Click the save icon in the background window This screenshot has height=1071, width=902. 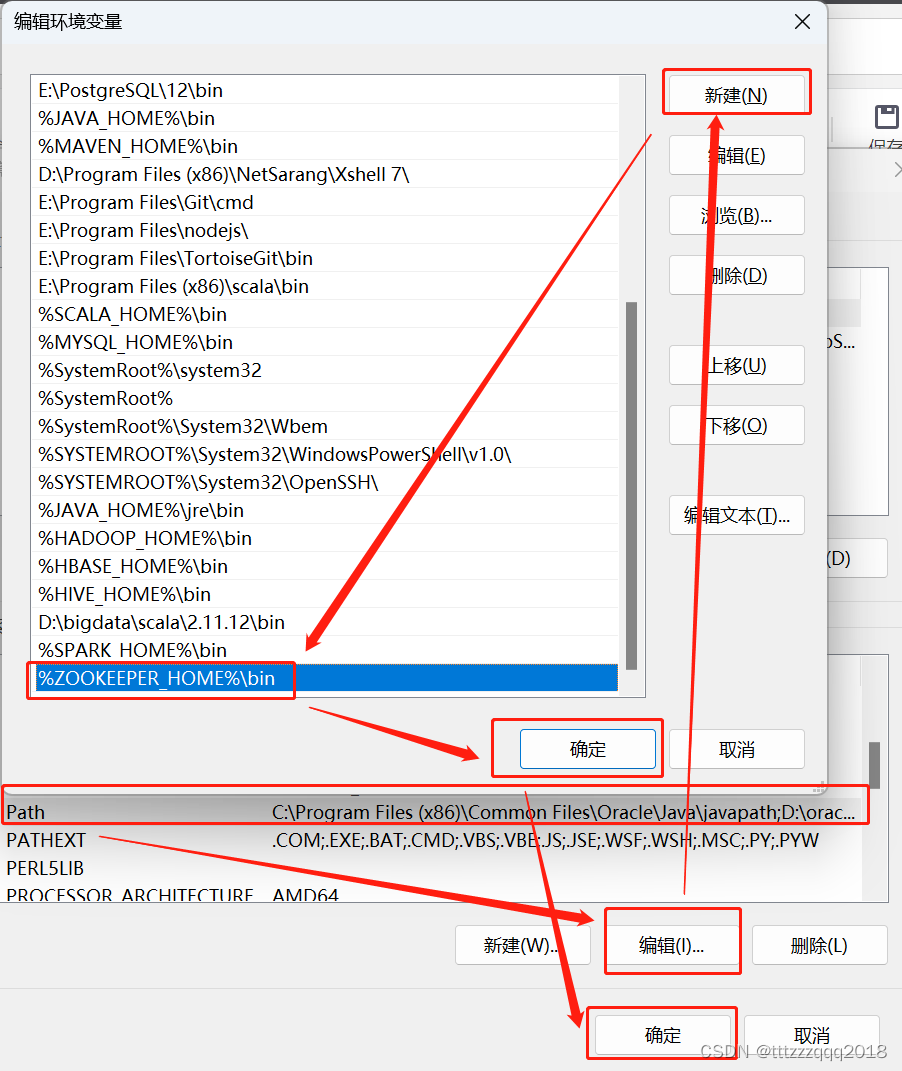point(887,117)
